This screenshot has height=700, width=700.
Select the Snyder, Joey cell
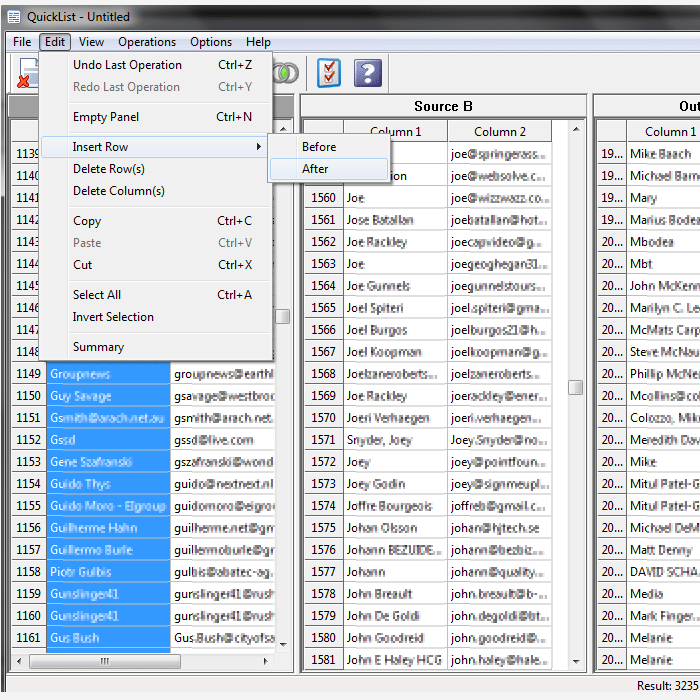pyautogui.click(x=396, y=440)
